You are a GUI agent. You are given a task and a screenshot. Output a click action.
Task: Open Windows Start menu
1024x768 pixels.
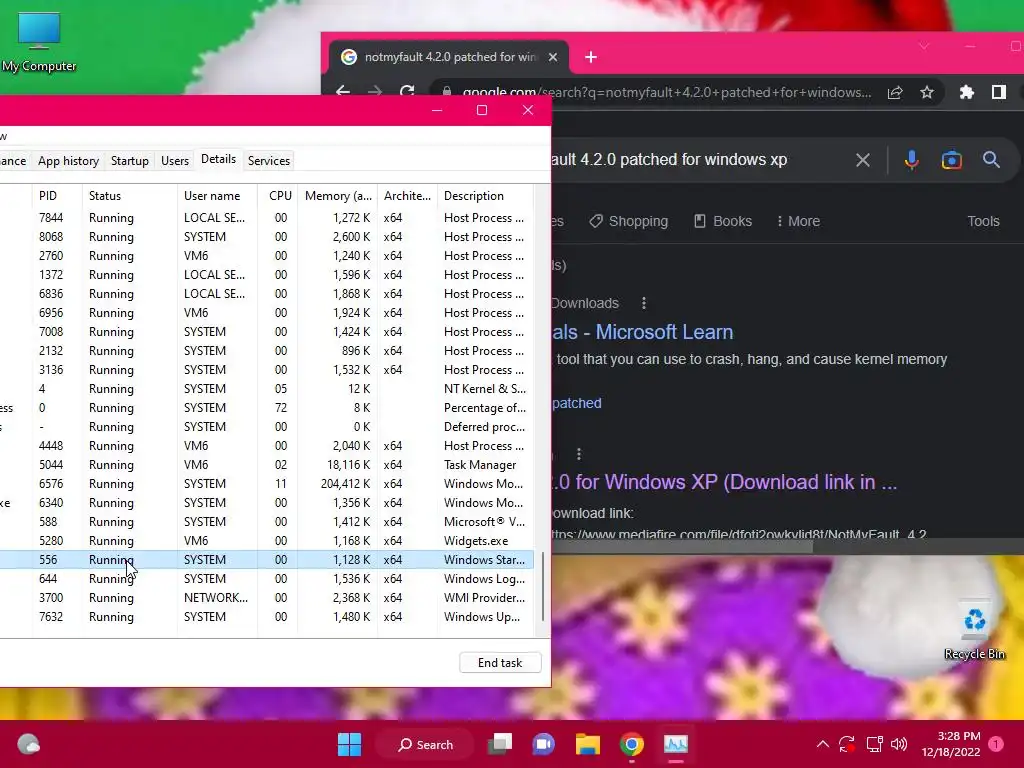pyautogui.click(x=349, y=744)
